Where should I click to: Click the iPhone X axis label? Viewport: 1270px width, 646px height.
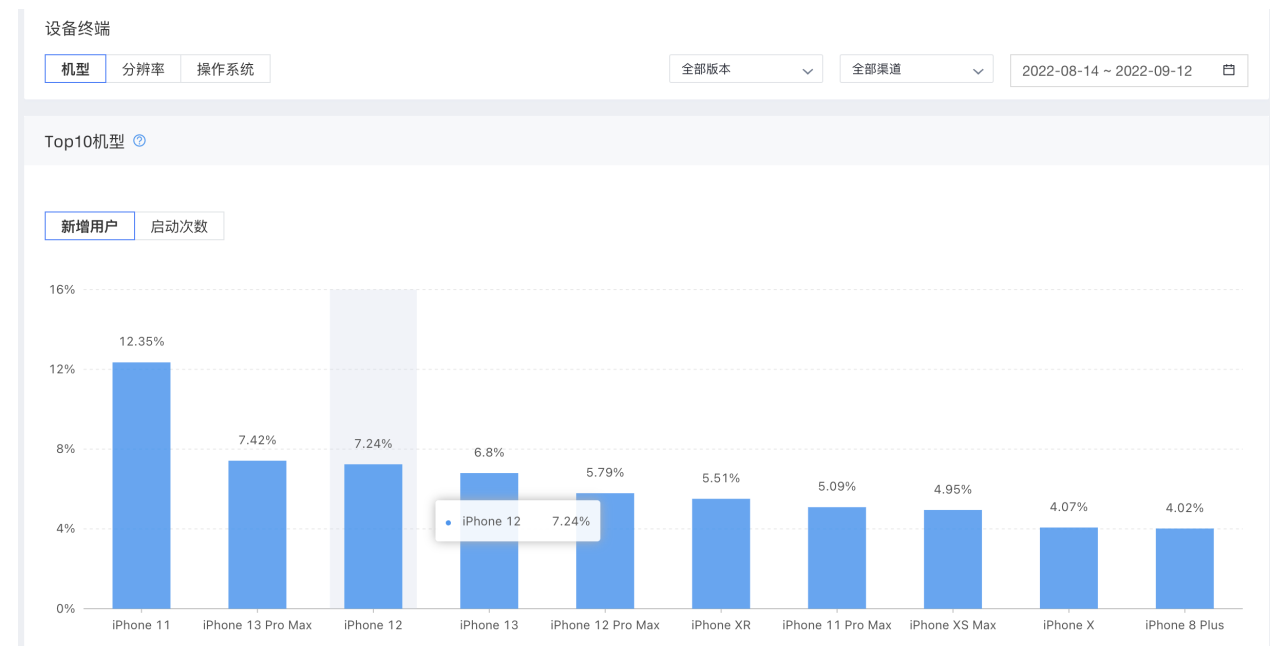click(1069, 625)
